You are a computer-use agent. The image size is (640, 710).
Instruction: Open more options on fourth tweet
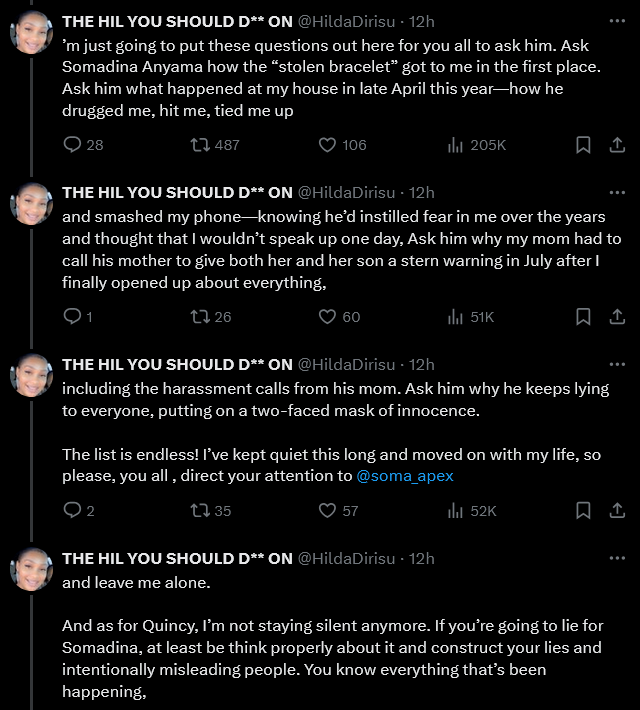click(617, 558)
